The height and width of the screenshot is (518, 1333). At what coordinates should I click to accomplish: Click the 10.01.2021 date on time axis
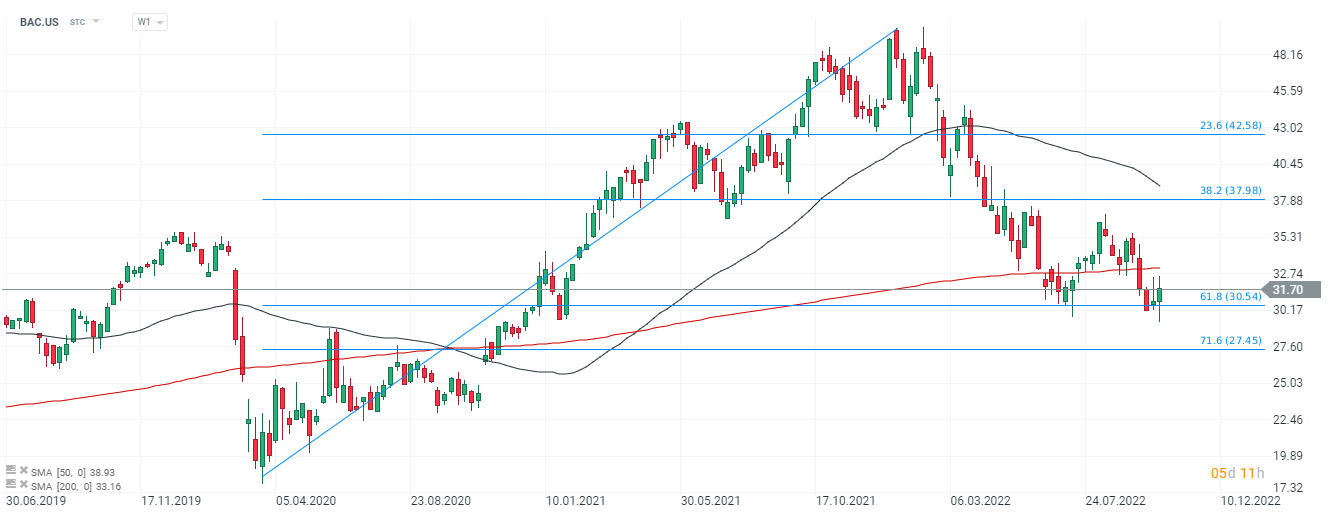coord(574,499)
